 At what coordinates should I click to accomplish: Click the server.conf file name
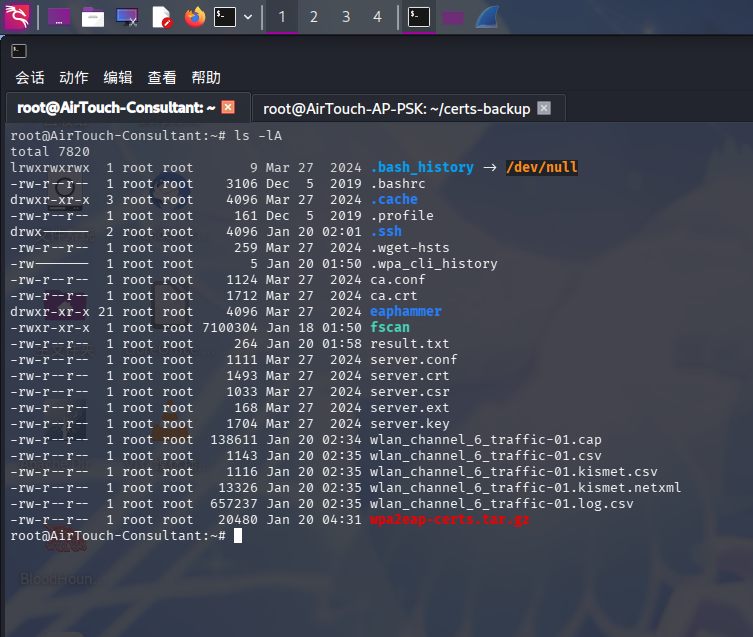point(413,359)
